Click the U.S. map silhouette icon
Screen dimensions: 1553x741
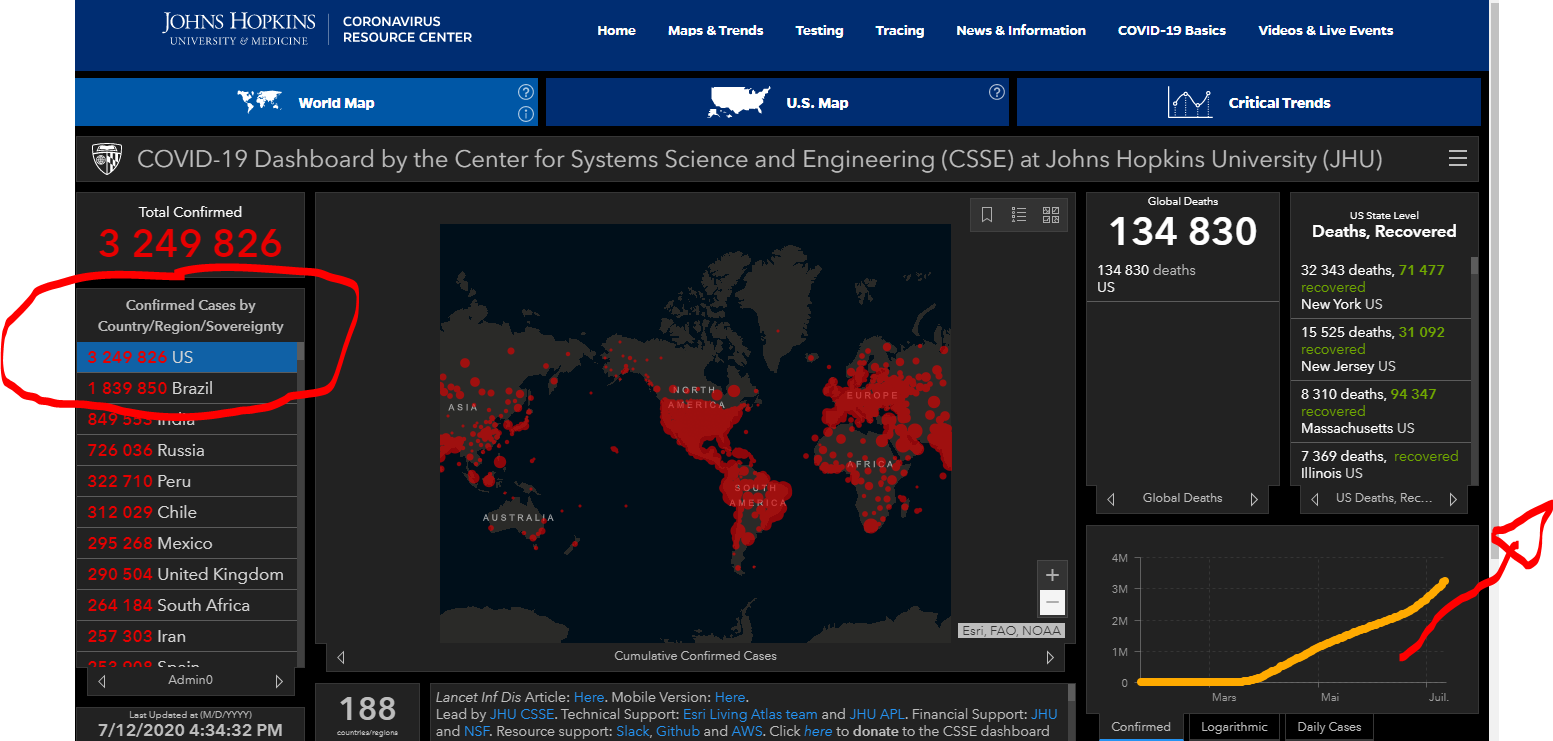(x=741, y=102)
